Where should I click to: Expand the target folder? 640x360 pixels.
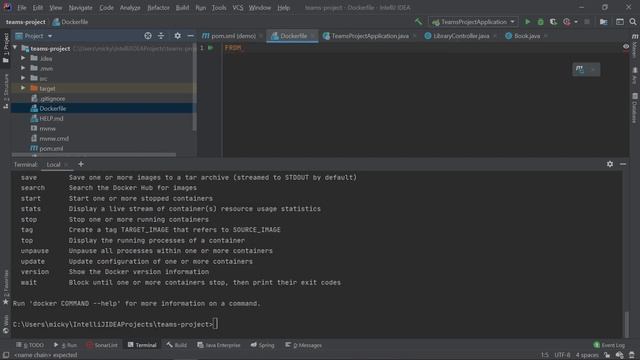[23, 88]
